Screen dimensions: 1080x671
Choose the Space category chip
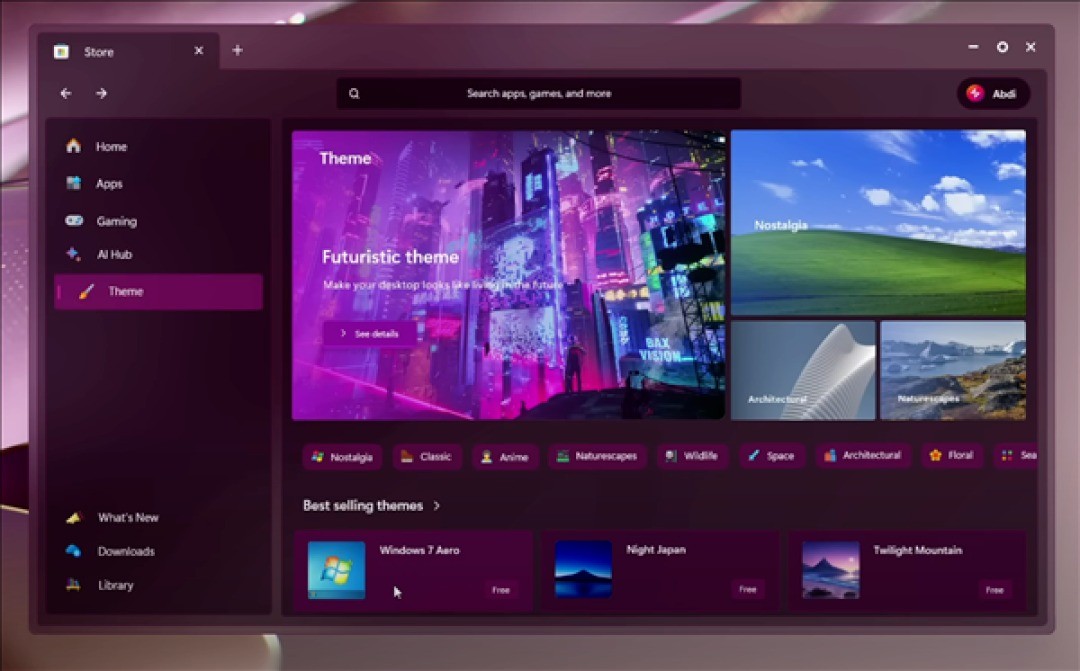point(771,456)
